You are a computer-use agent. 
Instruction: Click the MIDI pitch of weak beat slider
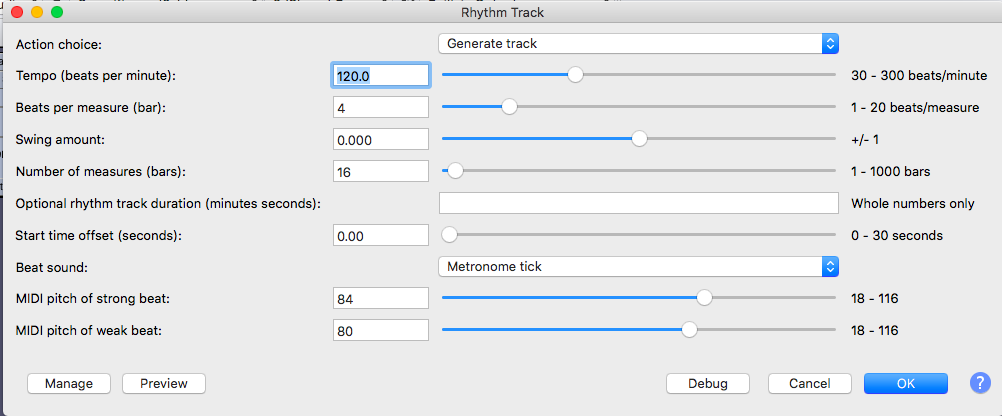pyautogui.click(x=689, y=330)
